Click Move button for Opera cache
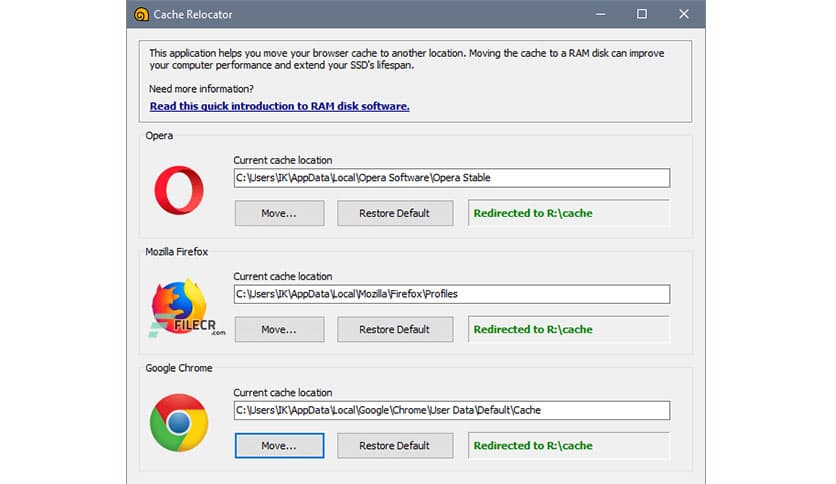 coord(279,213)
